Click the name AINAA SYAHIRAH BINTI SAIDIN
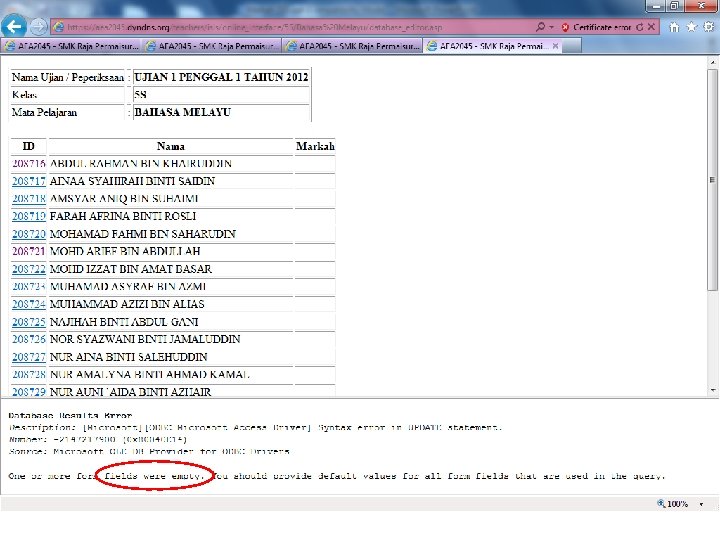Screen dimensions: 720x540 click(x=132, y=181)
